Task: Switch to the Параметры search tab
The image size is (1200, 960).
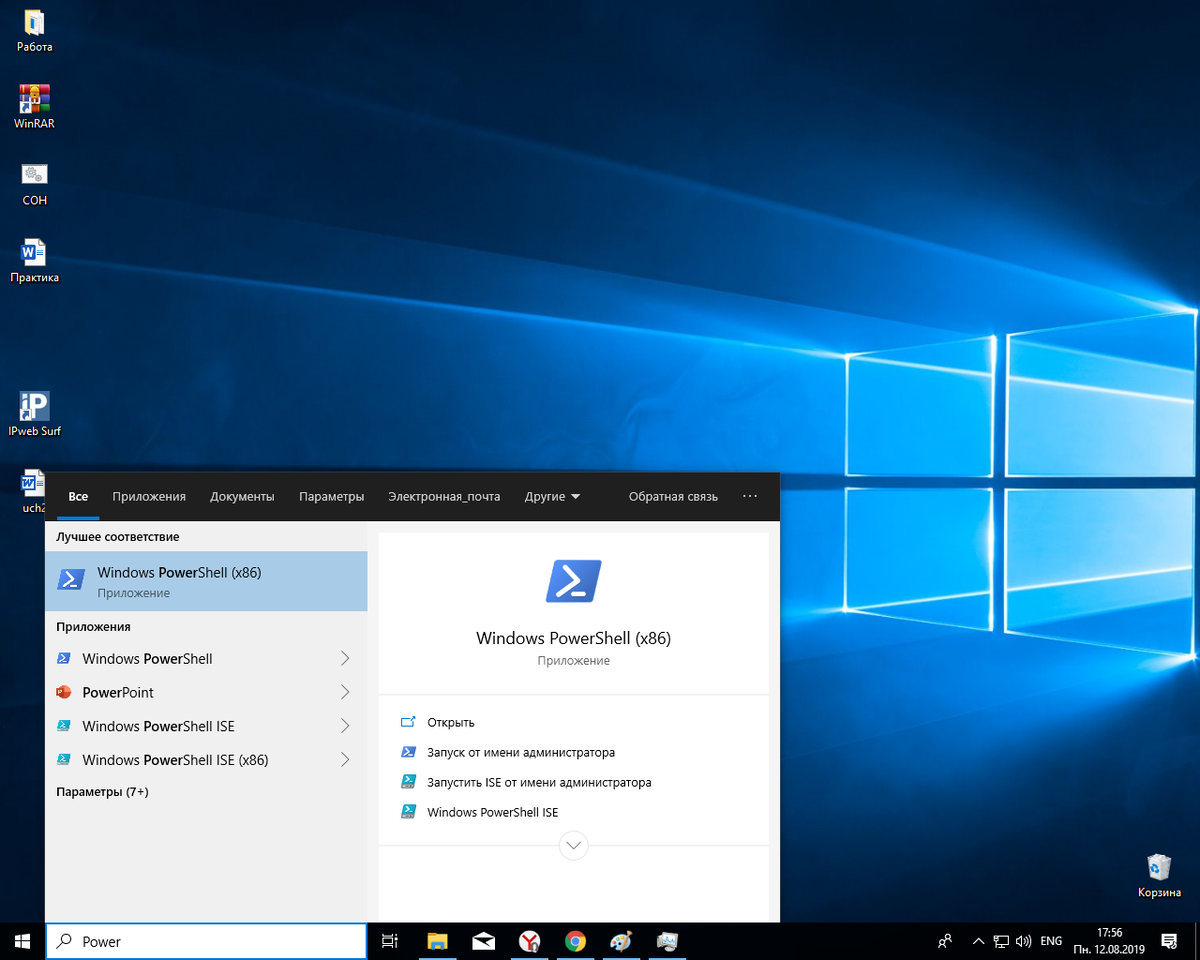Action: click(331, 497)
